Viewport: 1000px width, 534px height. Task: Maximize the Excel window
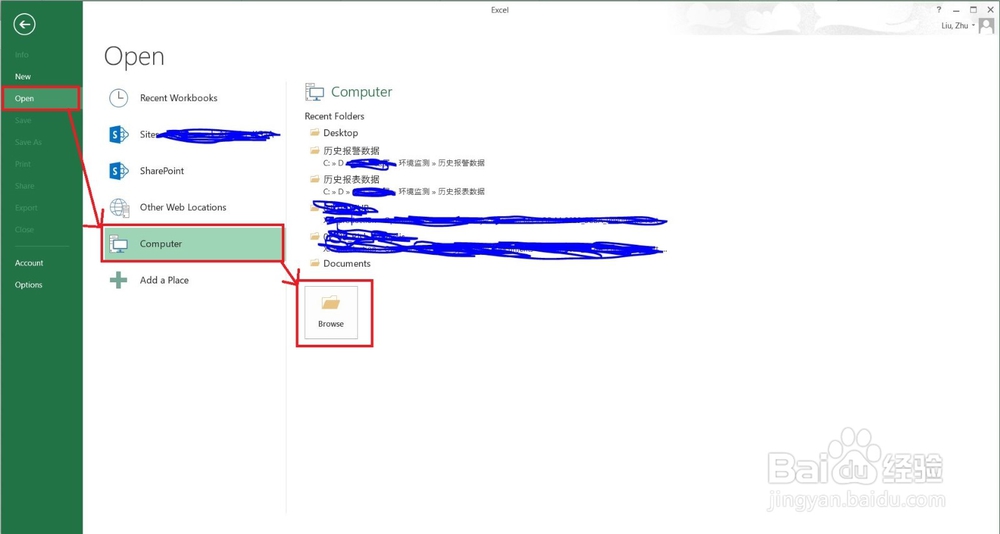point(973,10)
